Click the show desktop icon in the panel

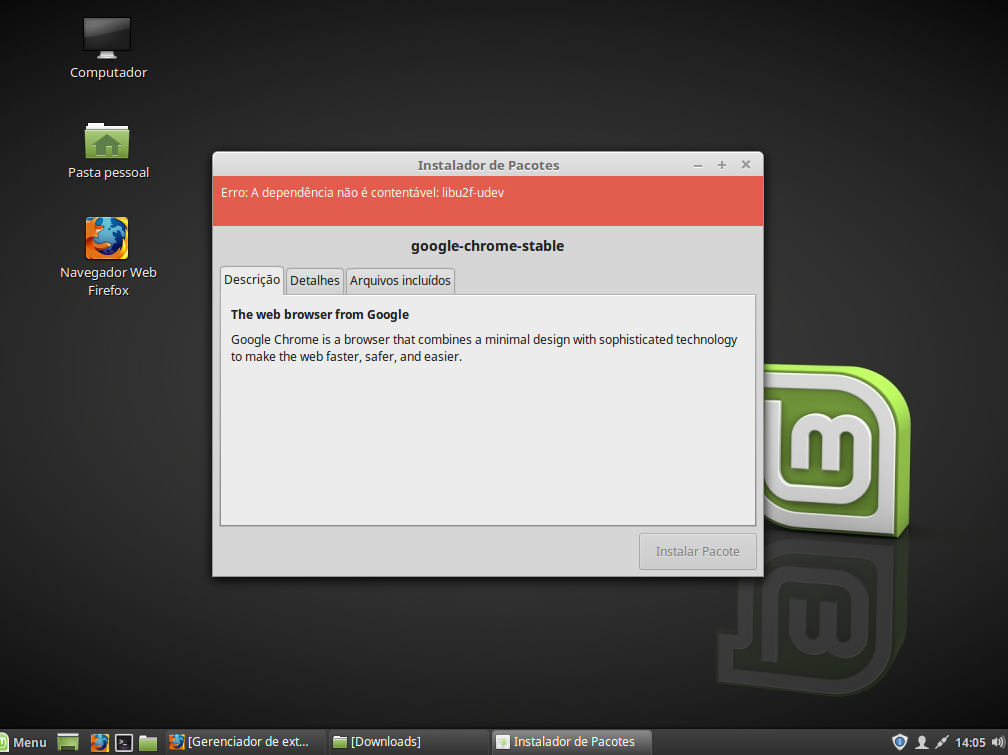[68, 742]
